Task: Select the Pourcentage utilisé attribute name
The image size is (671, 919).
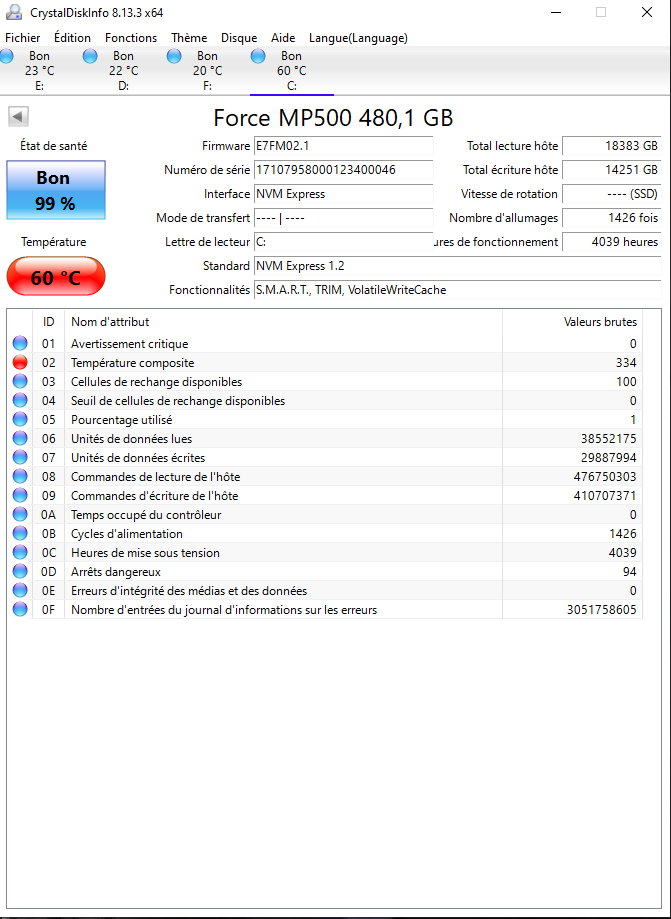Action: coord(122,420)
